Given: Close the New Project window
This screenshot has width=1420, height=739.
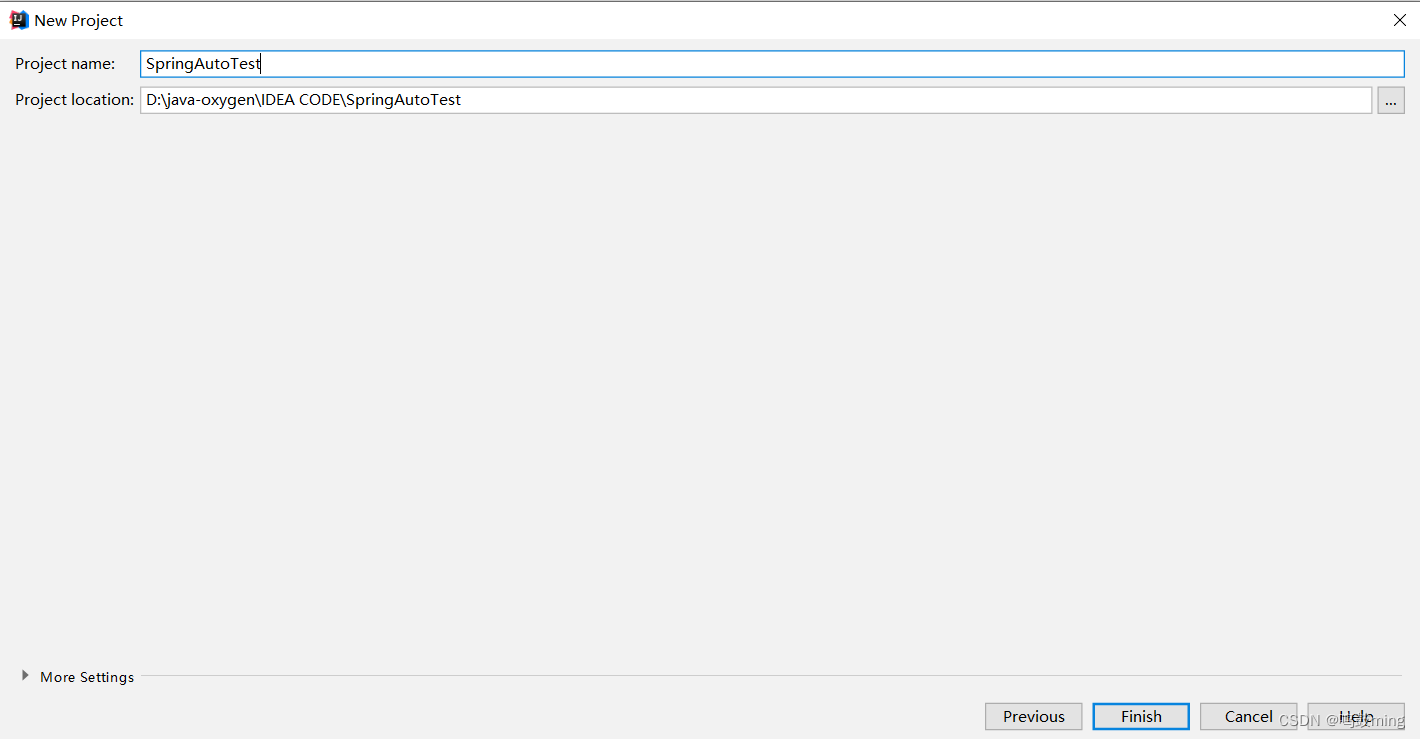Looking at the screenshot, I should pos(1400,20).
